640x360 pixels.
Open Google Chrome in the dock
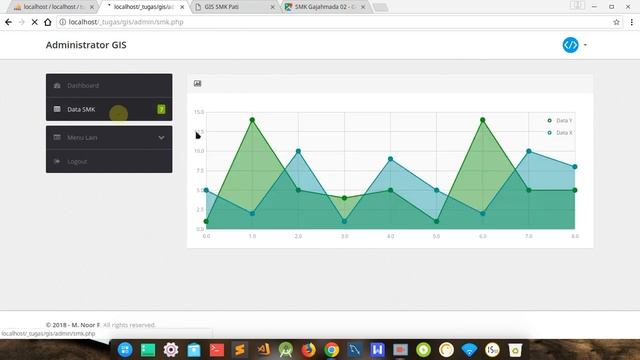[331, 350]
